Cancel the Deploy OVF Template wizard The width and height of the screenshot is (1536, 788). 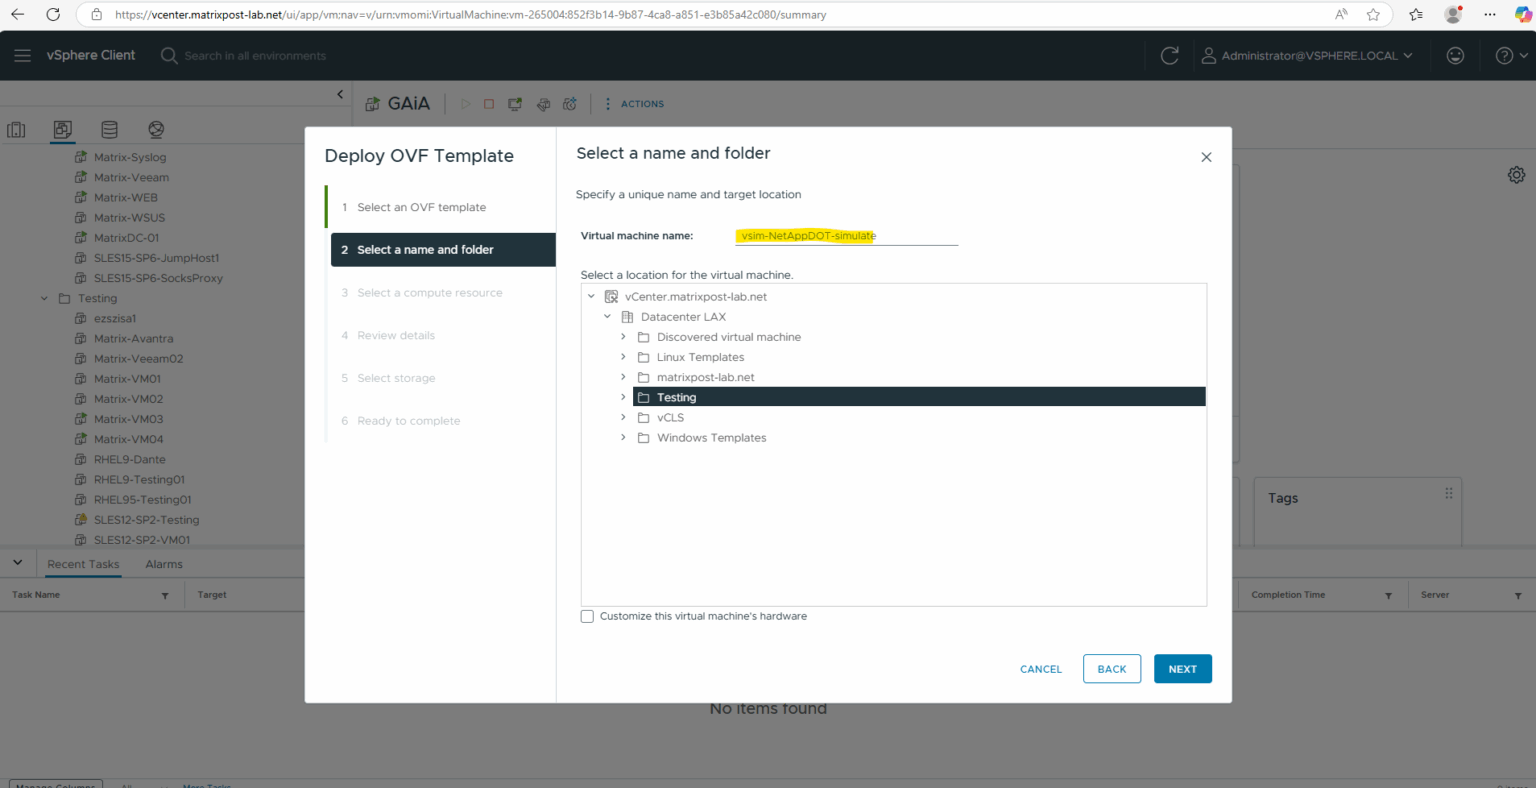coord(1040,668)
